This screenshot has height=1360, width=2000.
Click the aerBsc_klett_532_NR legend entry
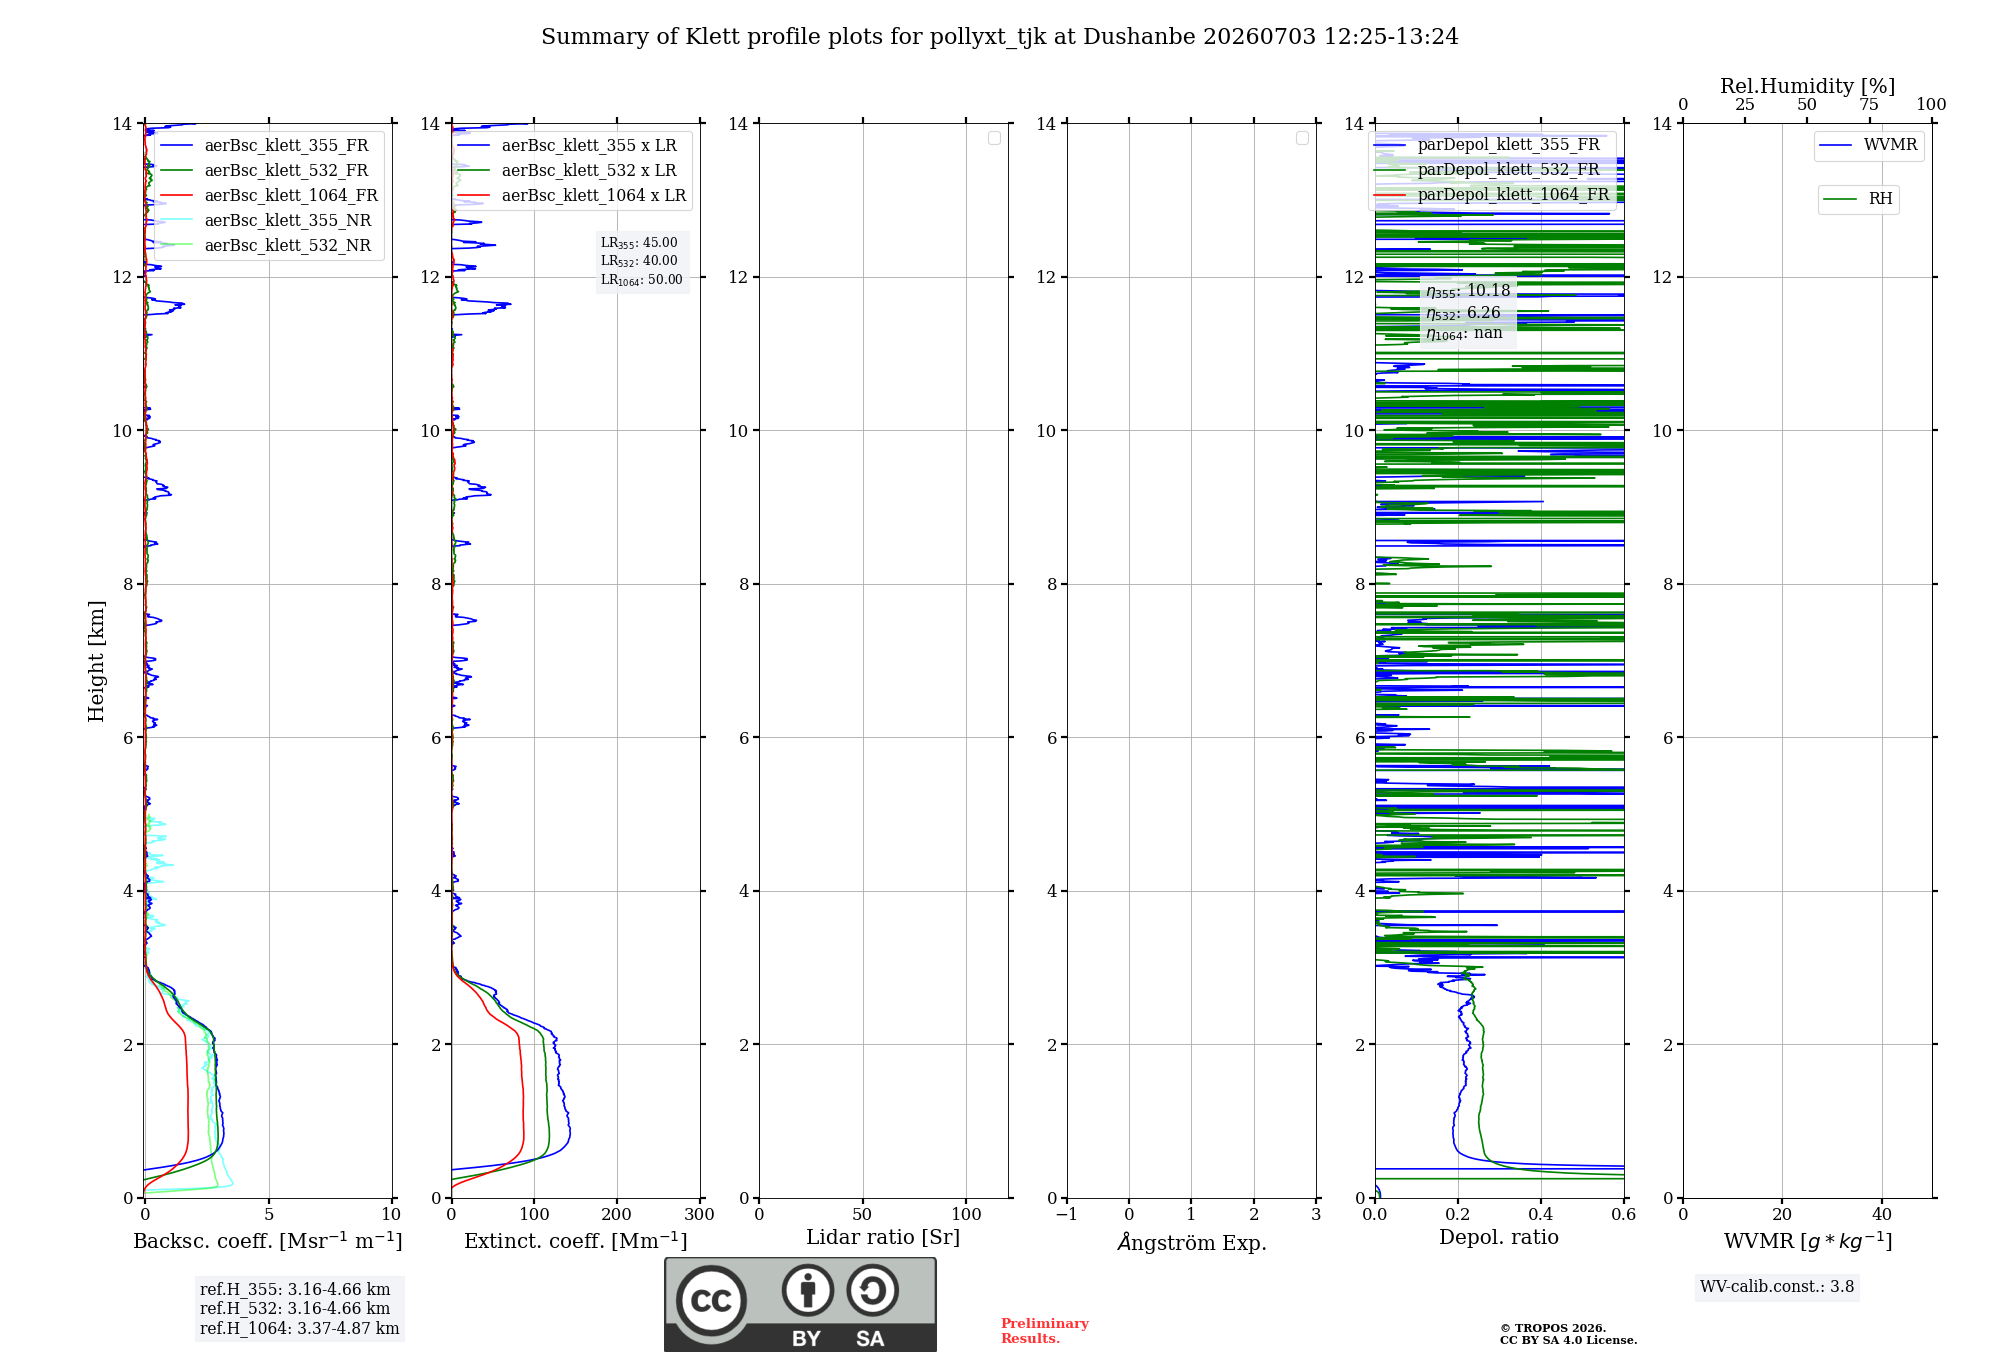pyautogui.click(x=265, y=246)
